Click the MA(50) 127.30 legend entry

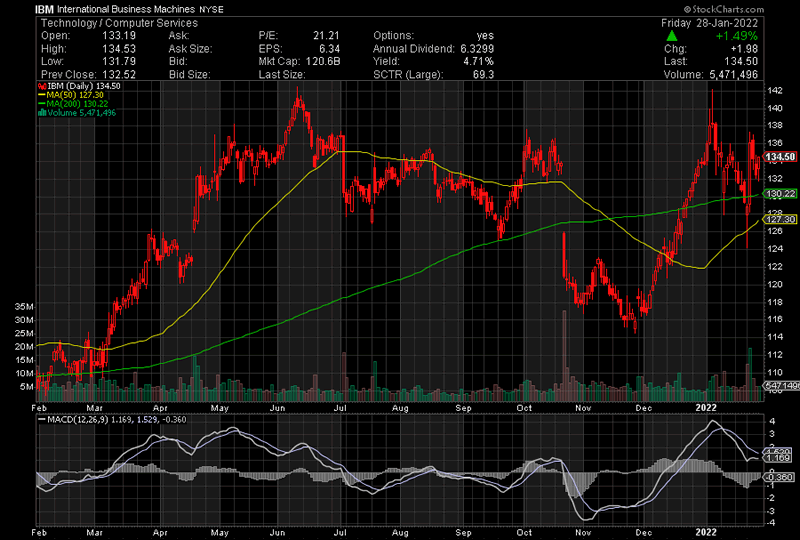[71, 95]
